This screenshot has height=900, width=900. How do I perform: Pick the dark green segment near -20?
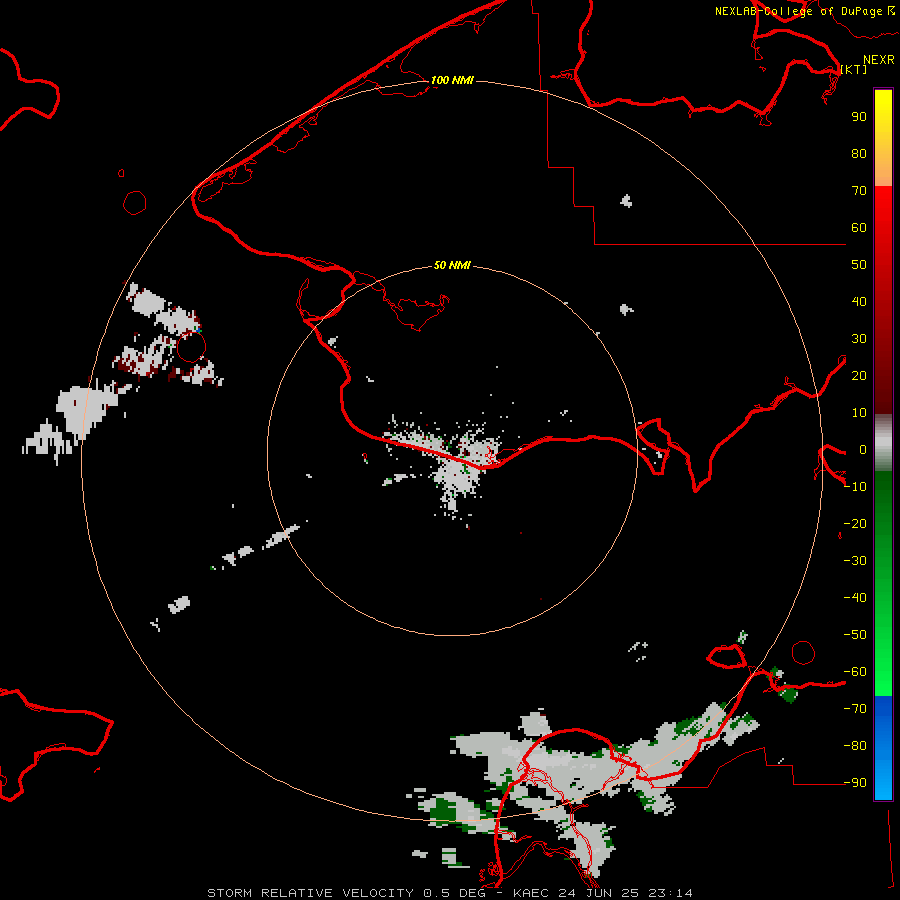pyautogui.click(x=883, y=517)
